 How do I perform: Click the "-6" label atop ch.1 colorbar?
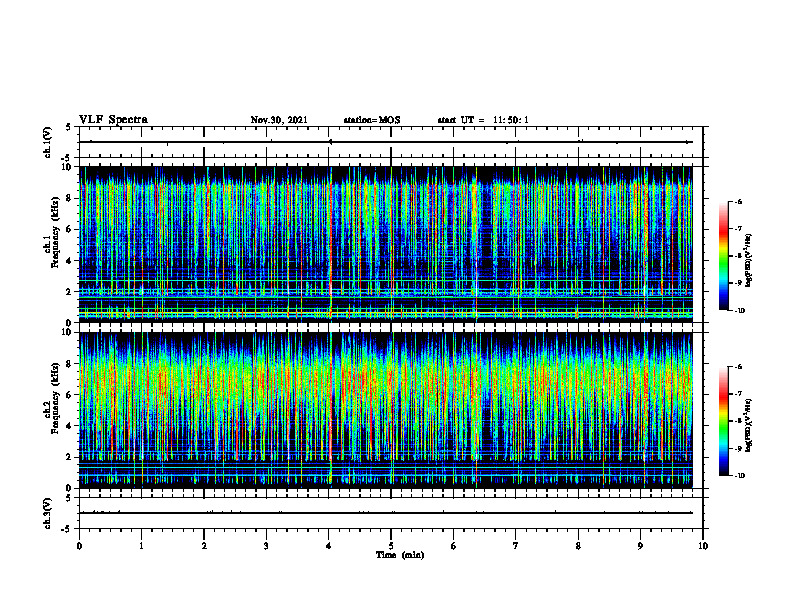[x=738, y=201]
